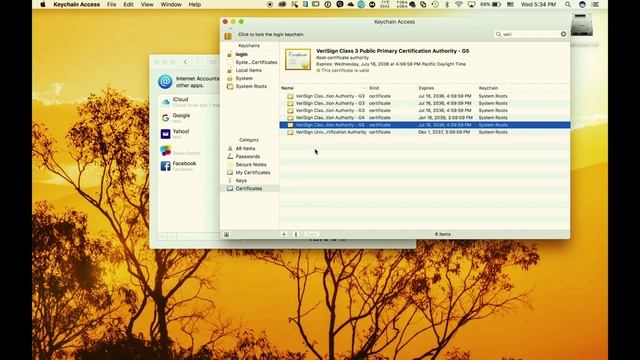
Task: Open the View menu
Action: [x=147, y=4]
